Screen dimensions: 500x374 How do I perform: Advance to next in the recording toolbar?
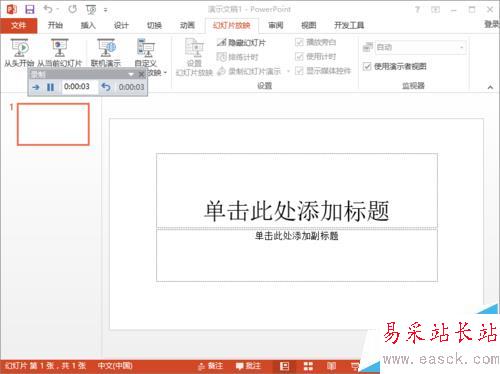pos(36,87)
